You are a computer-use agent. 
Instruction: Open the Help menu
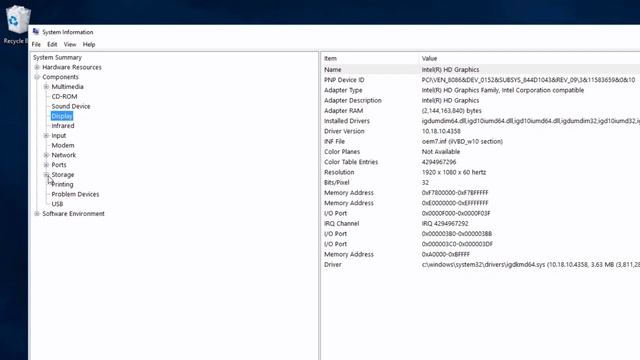click(89, 44)
